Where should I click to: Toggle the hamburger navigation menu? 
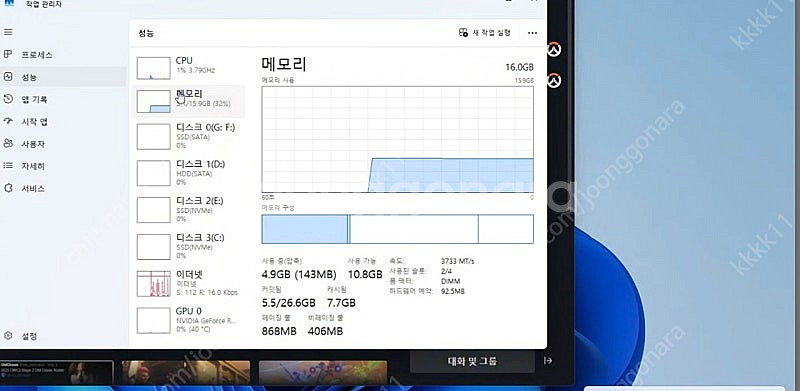8,32
